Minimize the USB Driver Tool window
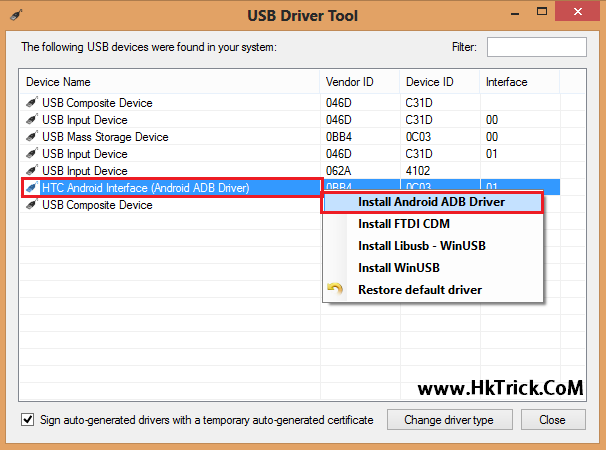Viewport: 606px width, 450px height. (x=515, y=13)
